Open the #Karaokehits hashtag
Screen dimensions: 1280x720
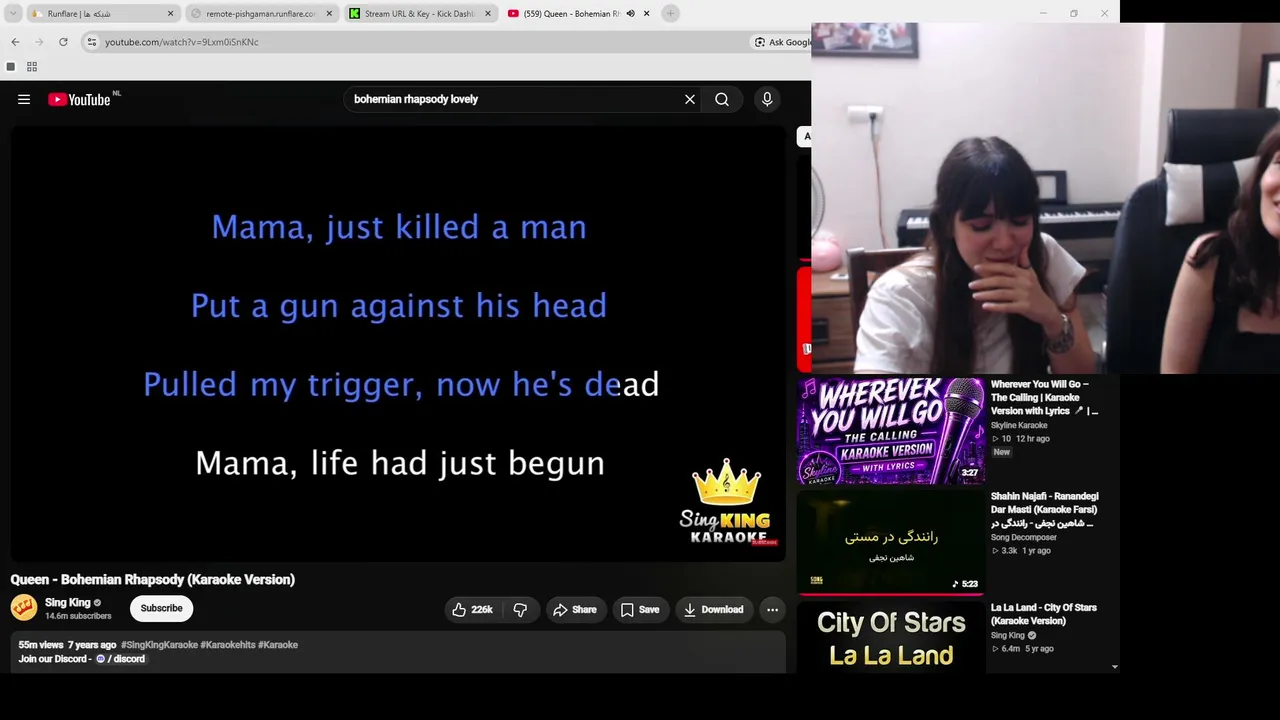(x=227, y=645)
